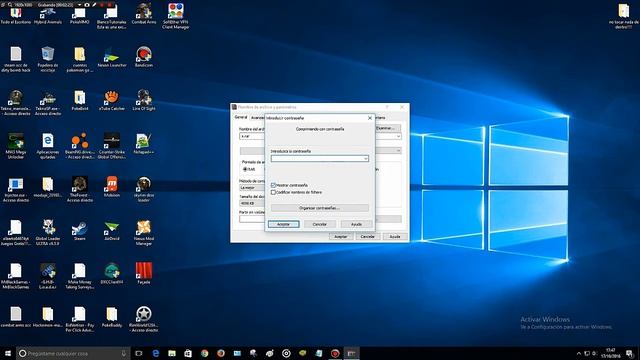
Task: Click Aceptar in the archive parameters window
Action: 341,237
